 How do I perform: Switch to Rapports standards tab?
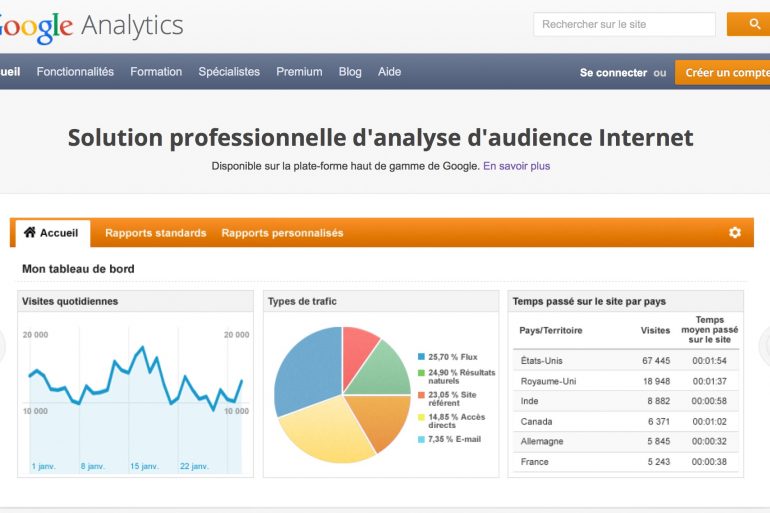(x=155, y=233)
